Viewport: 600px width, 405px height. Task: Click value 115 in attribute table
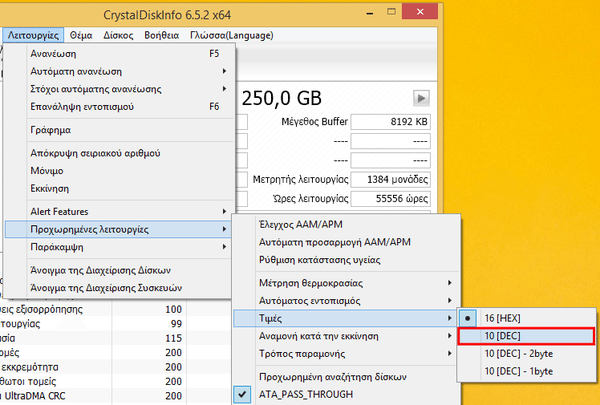click(x=173, y=338)
